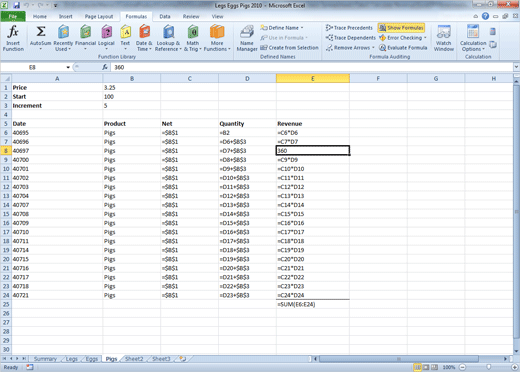Image resolution: width=520 pixels, height=372 pixels.
Task: Click the 100% zoom level button
Action: pyautogui.click(x=449, y=367)
